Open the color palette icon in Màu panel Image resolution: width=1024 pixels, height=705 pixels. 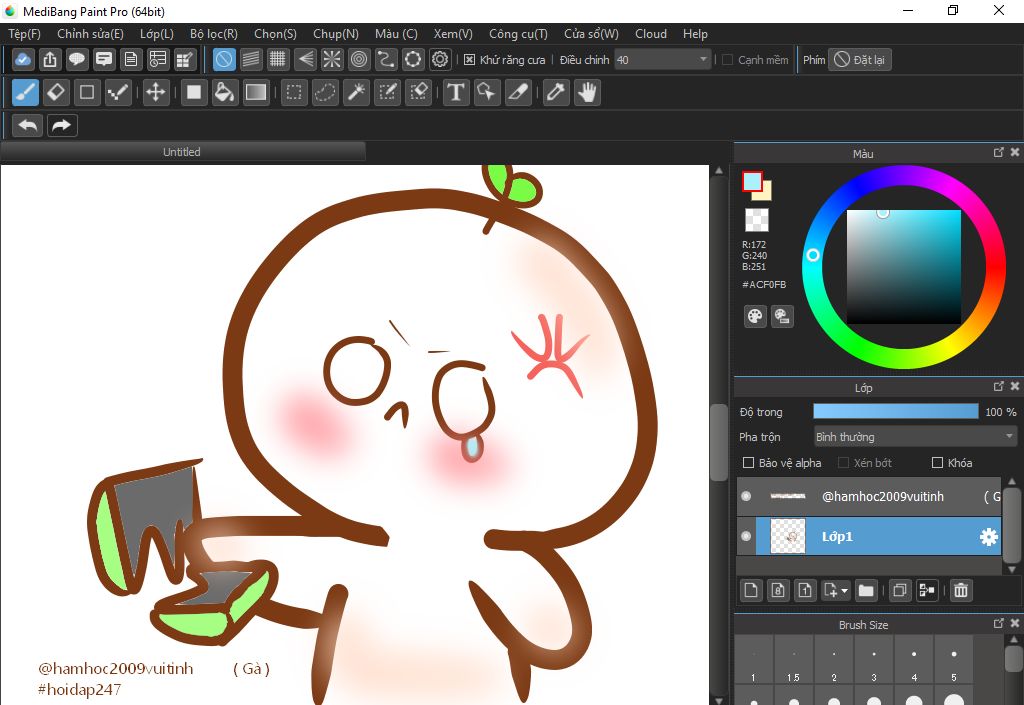[755, 317]
